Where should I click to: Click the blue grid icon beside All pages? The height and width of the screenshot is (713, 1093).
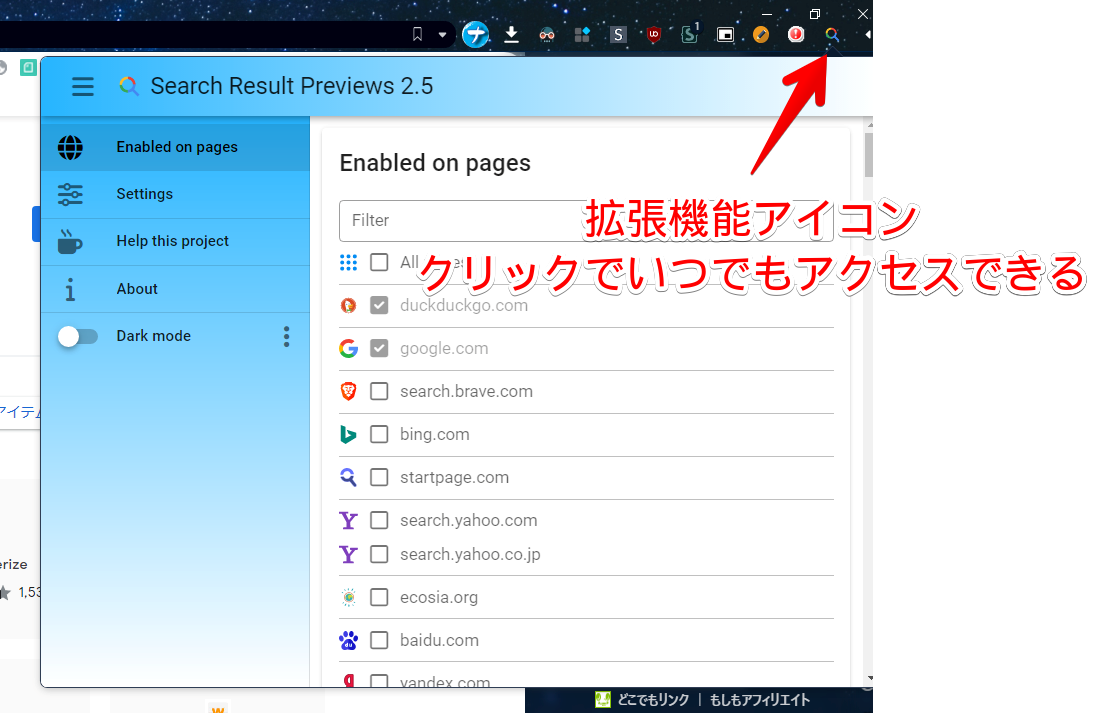click(349, 262)
